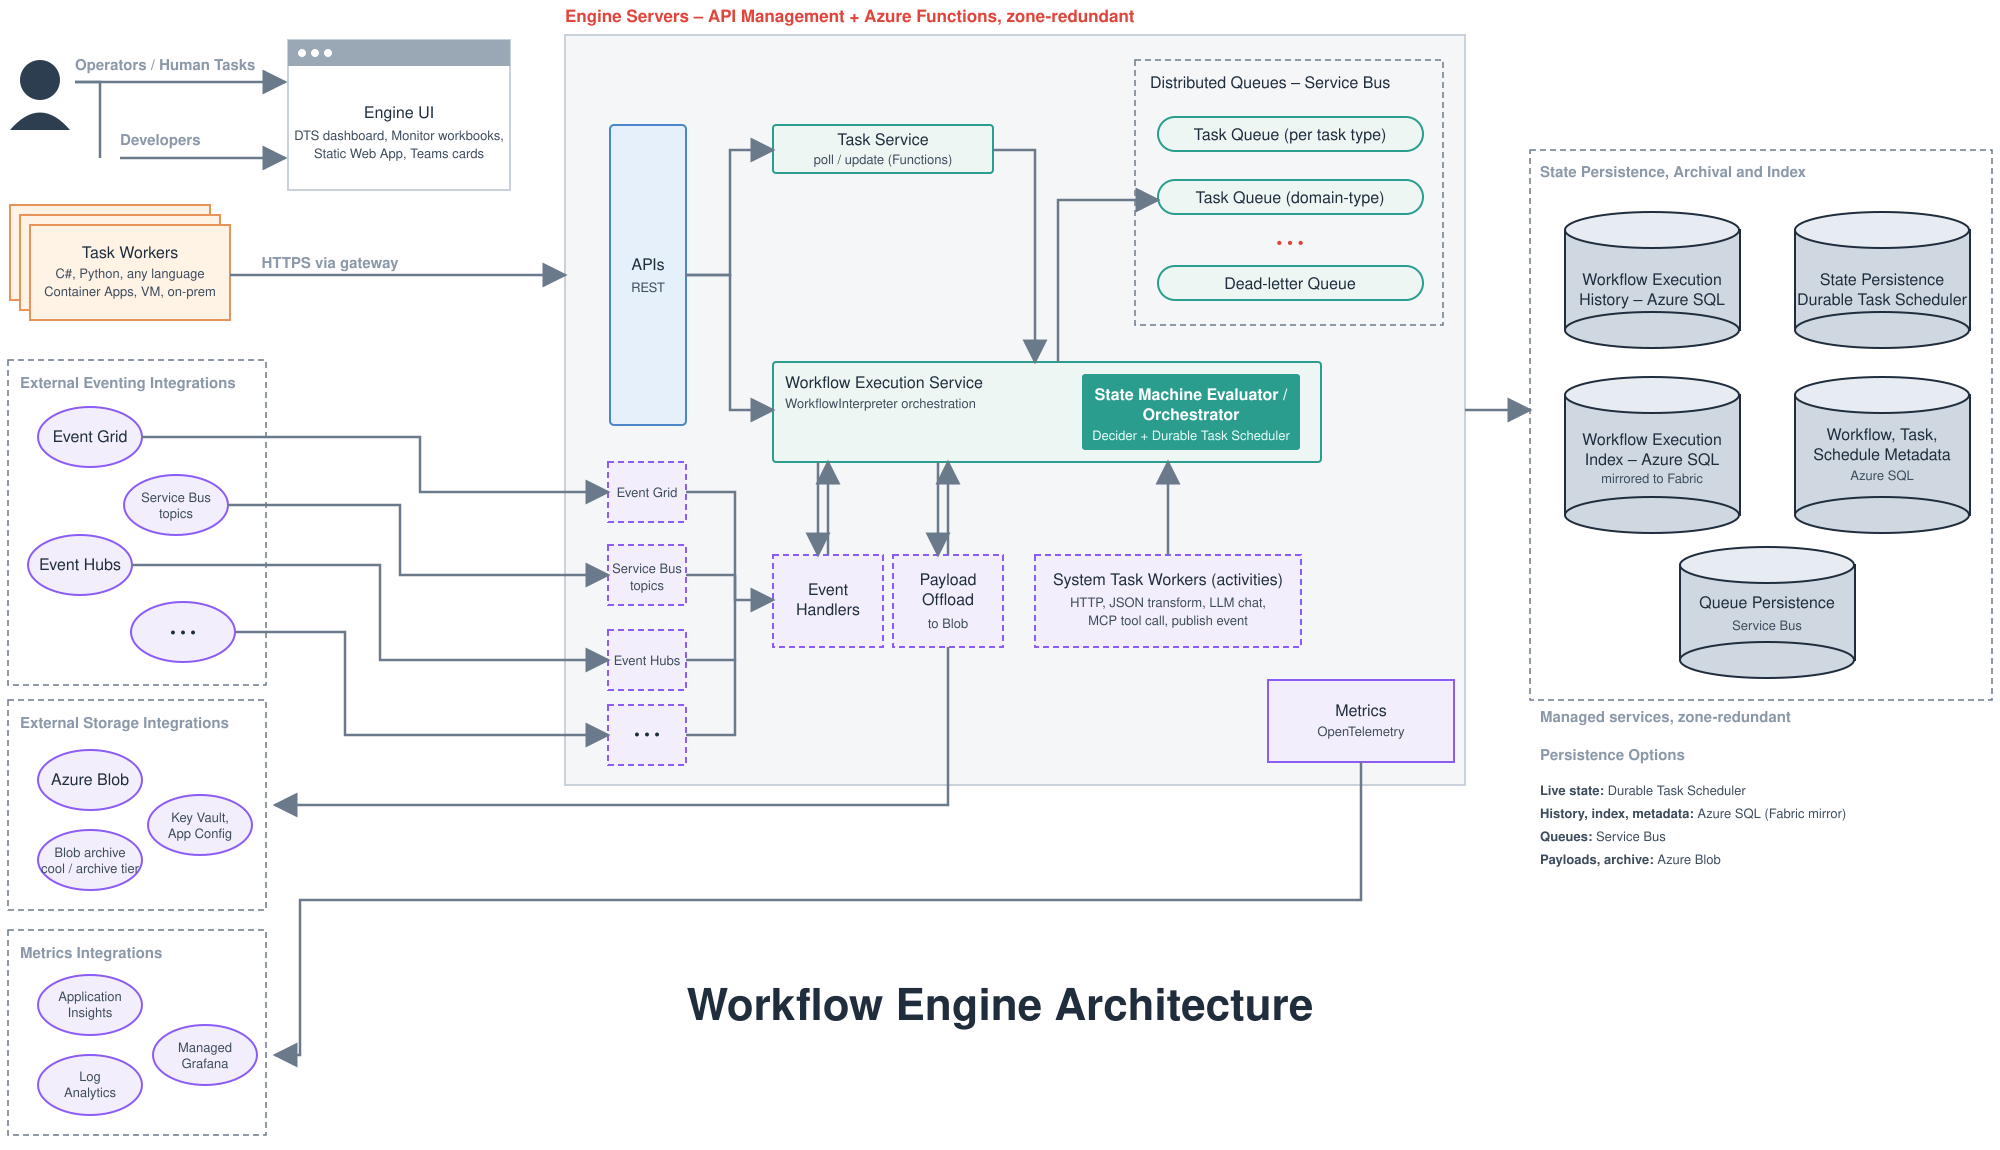
Task: Click the Event Grid external integration oval
Action: 90,437
